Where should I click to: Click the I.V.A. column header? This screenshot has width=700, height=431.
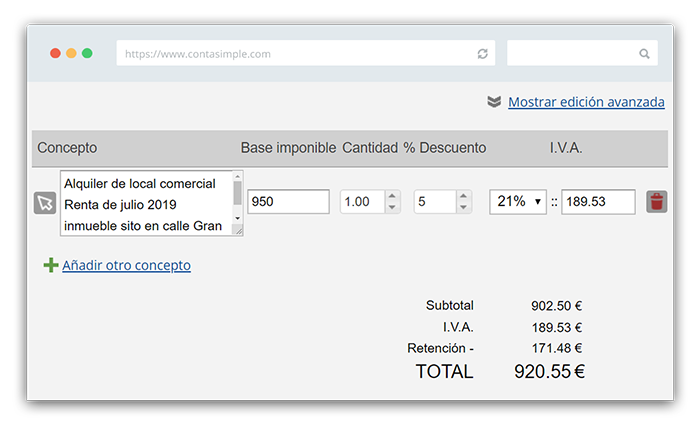pyautogui.click(x=566, y=148)
